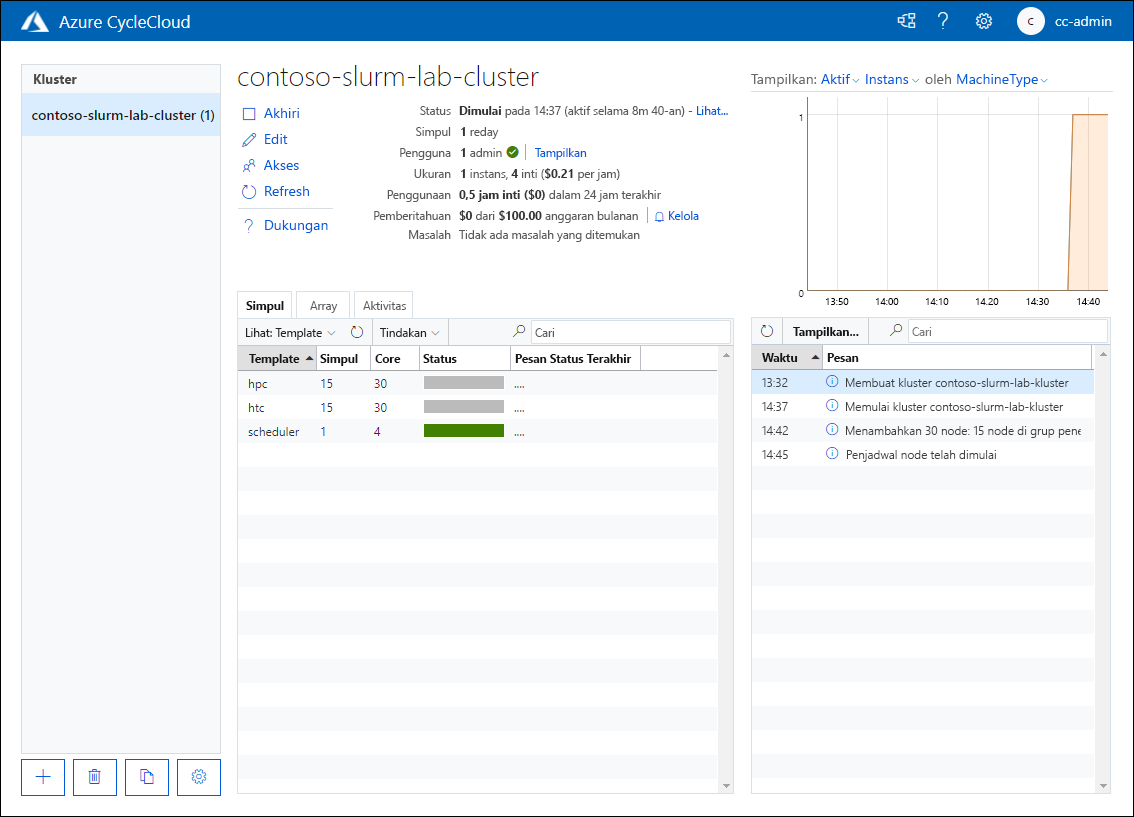This screenshot has width=1134, height=817.
Task: Click the scheduler green status bar
Action: pos(463,430)
